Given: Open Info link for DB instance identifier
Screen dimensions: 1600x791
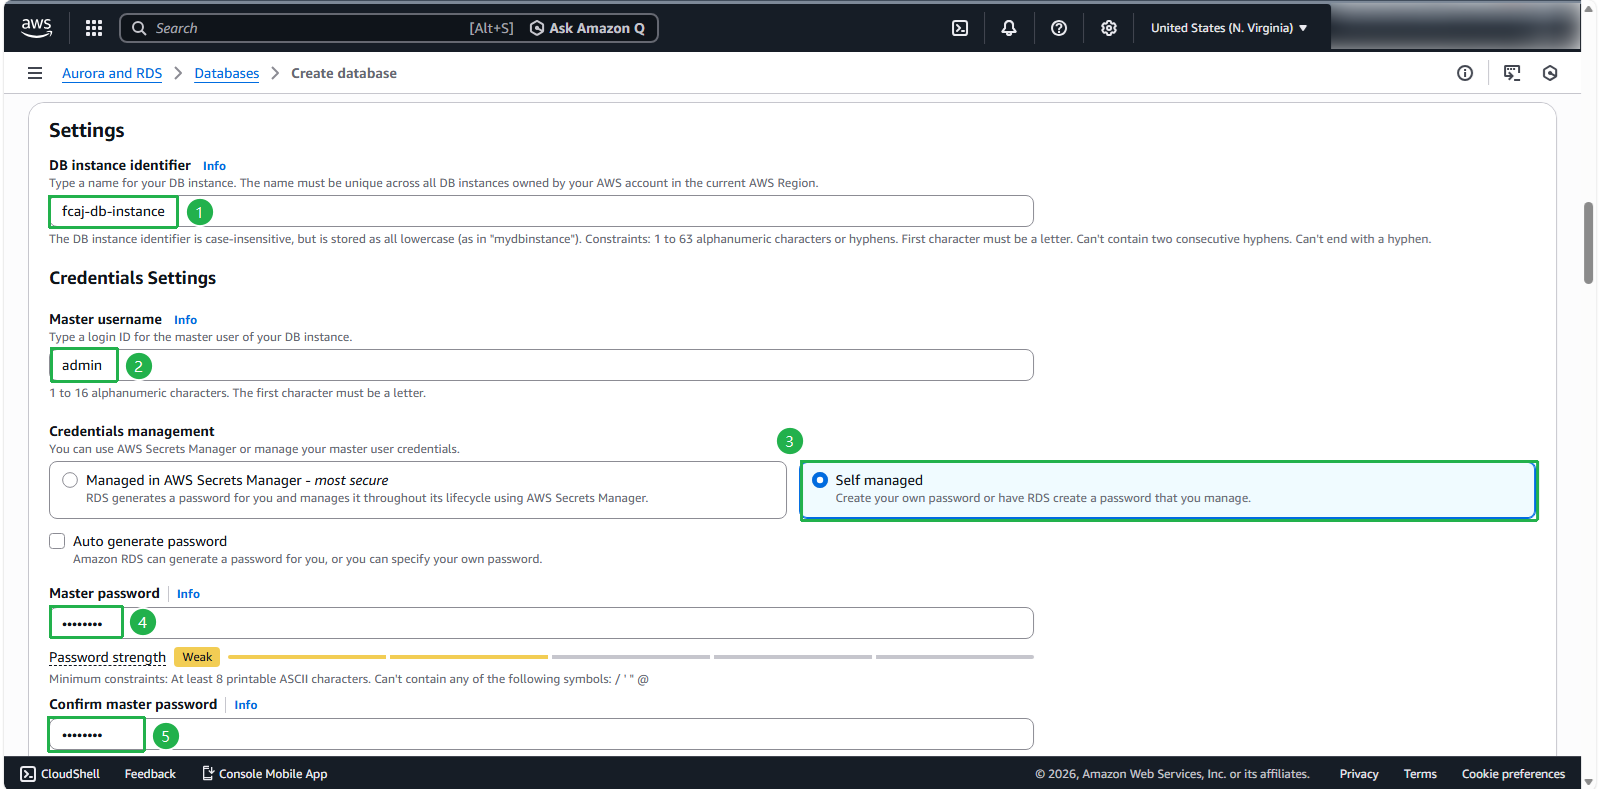Looking at the screenshot, I should pos(214,166).
